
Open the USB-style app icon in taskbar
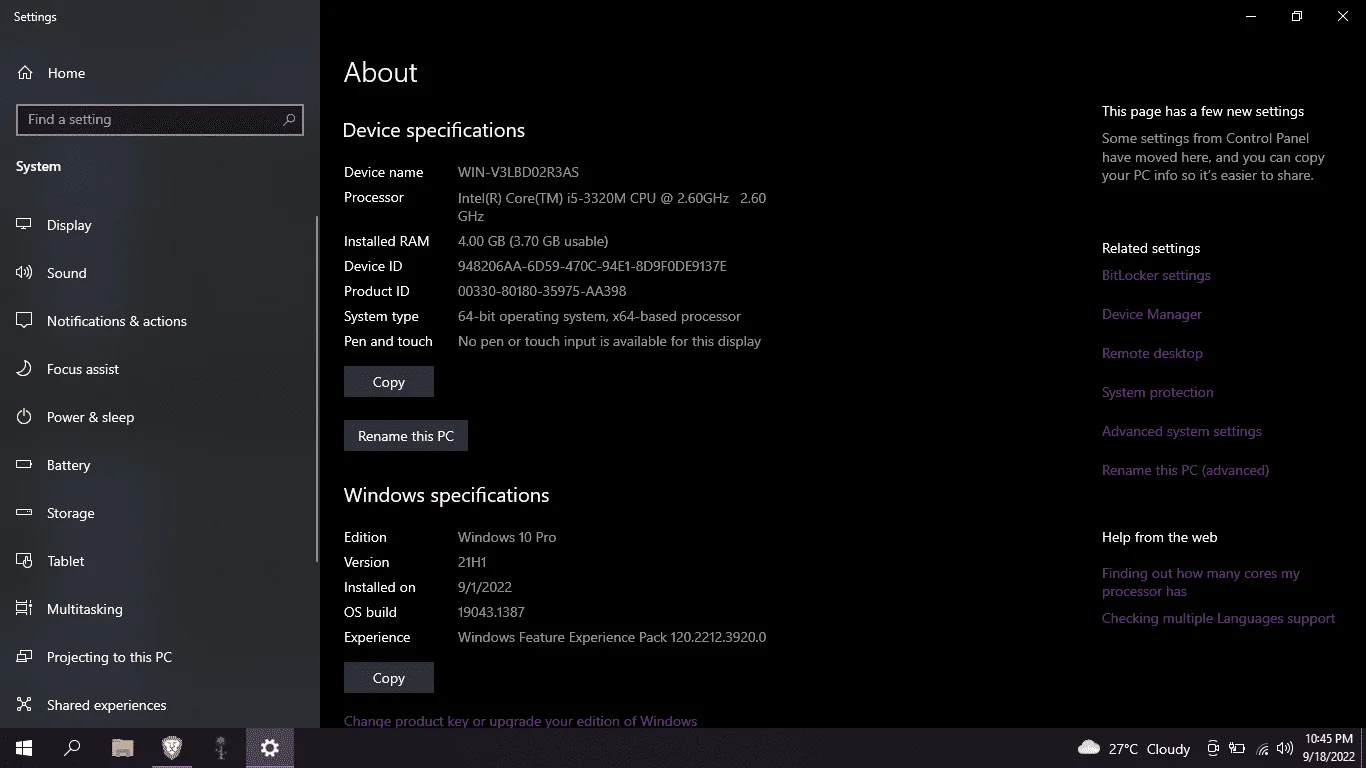(221, 748)
